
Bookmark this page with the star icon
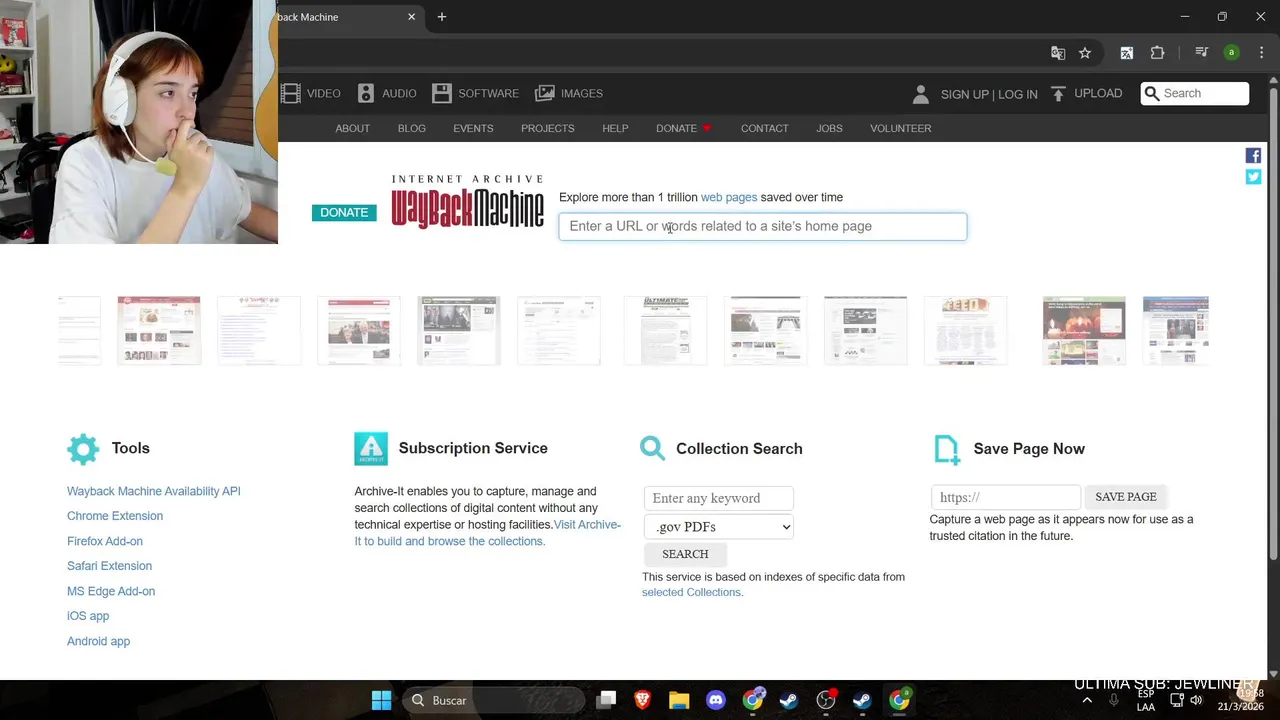coord(1085,53)
